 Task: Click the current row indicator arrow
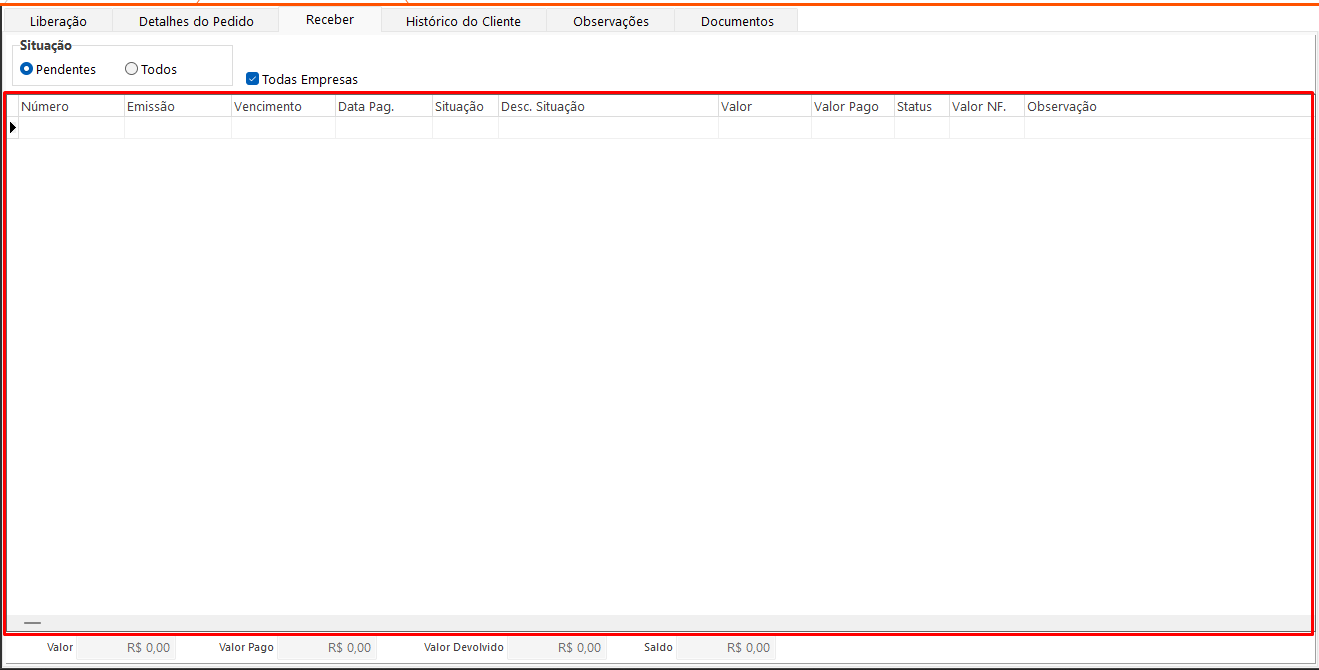click(x=13, y=128)
